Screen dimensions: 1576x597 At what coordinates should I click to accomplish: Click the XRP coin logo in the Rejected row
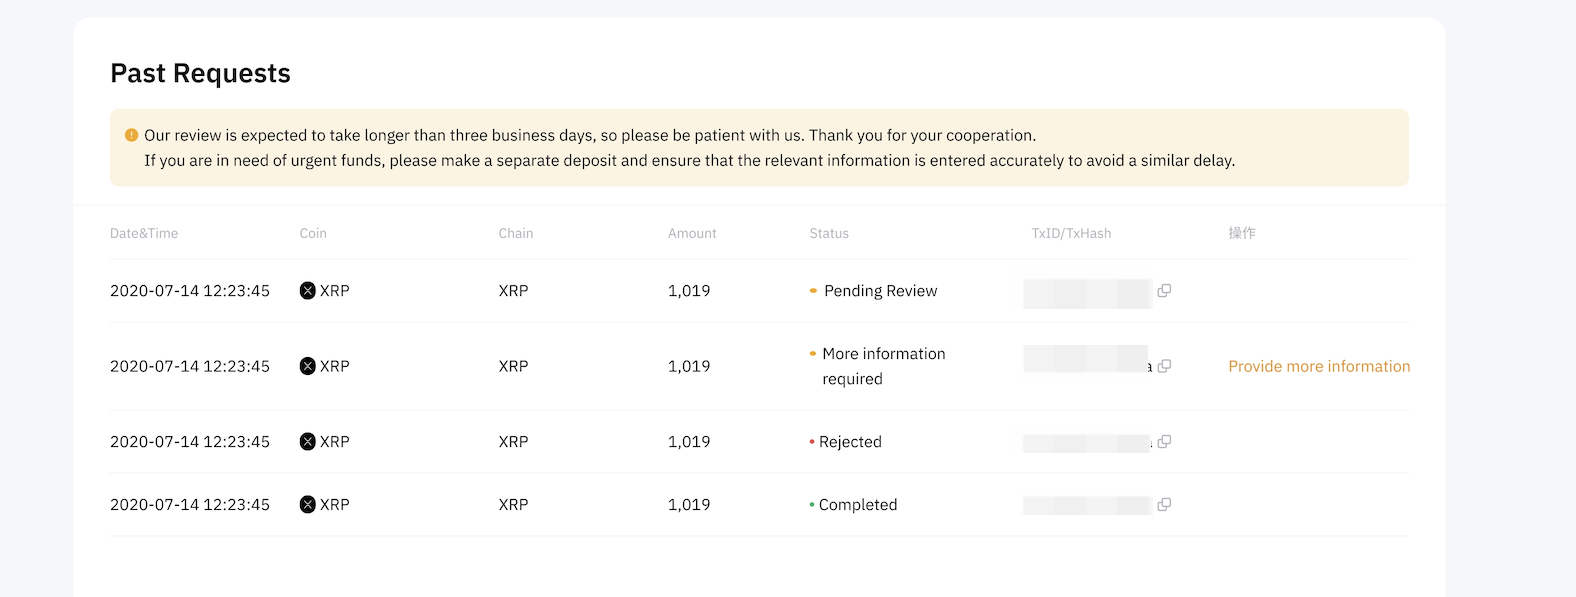point(308,442)
